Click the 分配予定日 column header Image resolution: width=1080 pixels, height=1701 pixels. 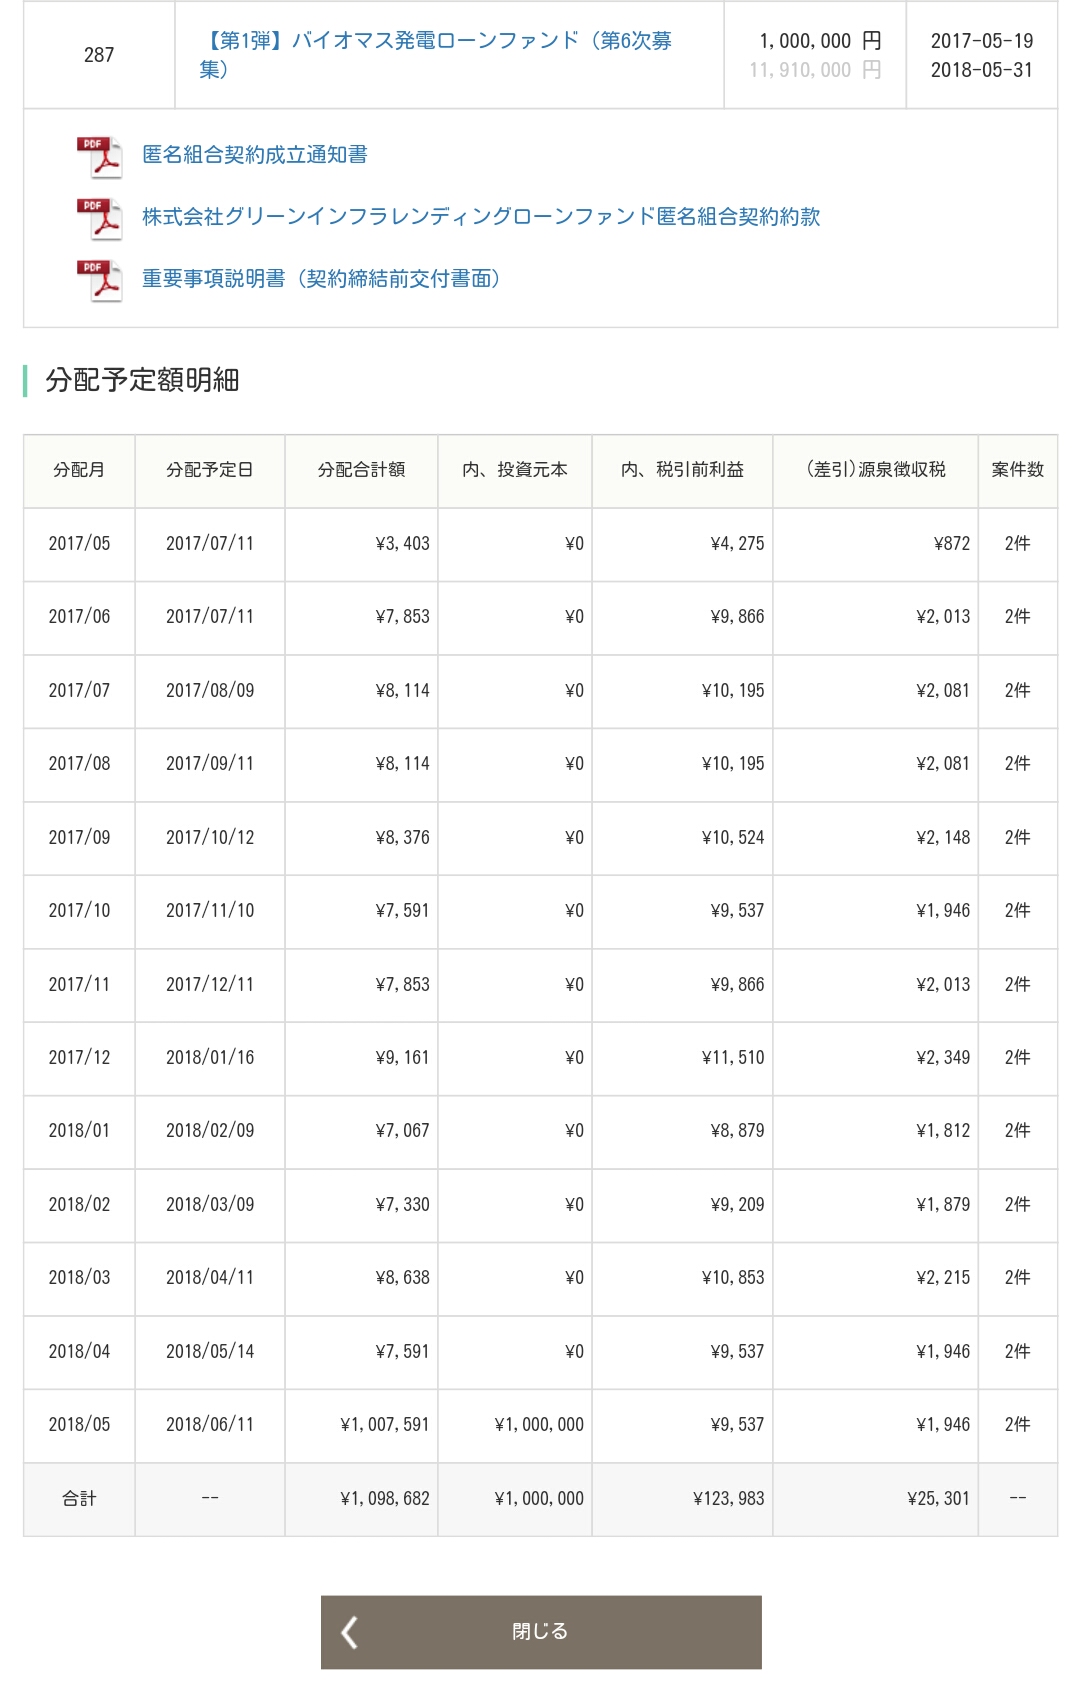(x=210, y=470)
